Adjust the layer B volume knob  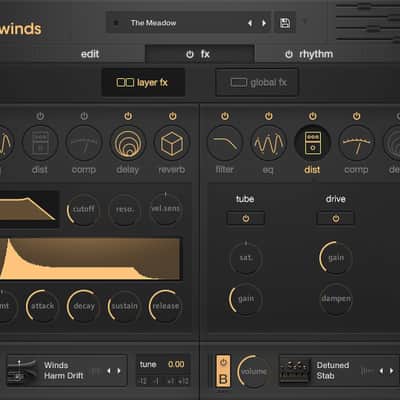coord(253,371)
